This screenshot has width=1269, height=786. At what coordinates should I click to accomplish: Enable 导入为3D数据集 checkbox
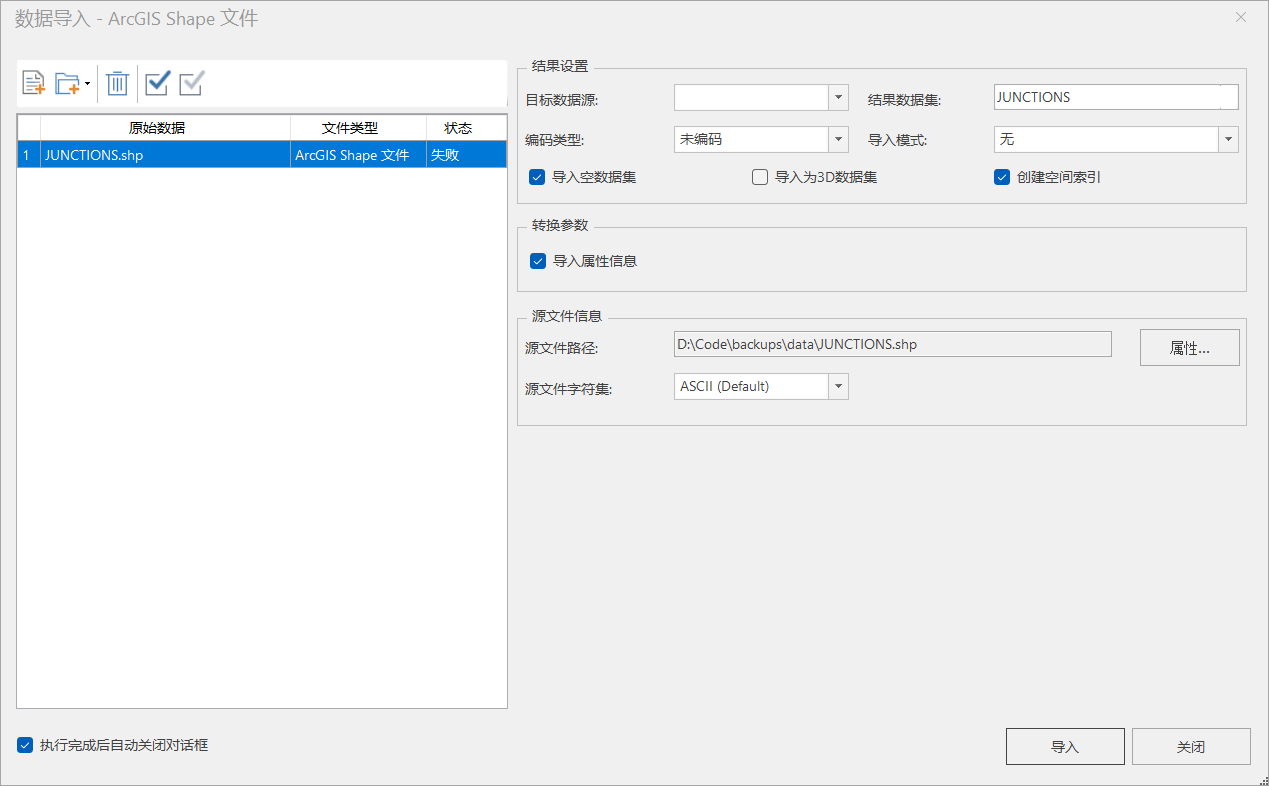(760, 177)
